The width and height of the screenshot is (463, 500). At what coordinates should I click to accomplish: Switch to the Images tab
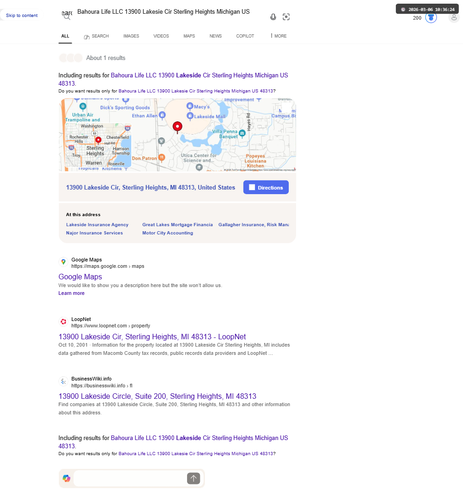131,36
